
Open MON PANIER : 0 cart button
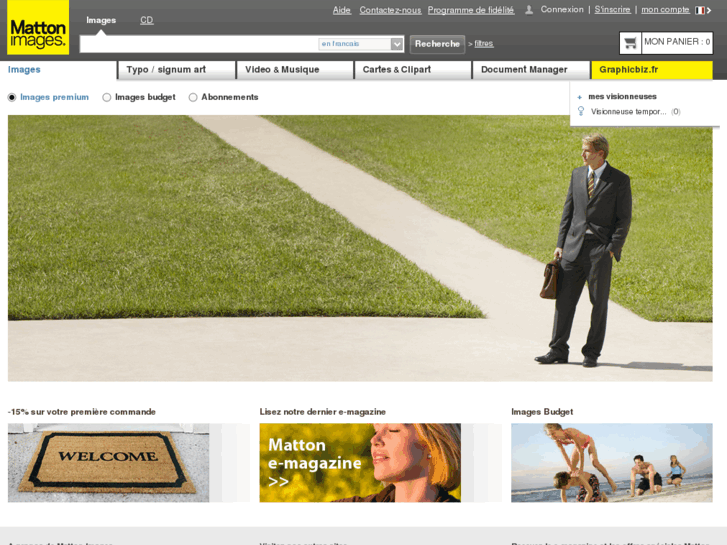666,43
